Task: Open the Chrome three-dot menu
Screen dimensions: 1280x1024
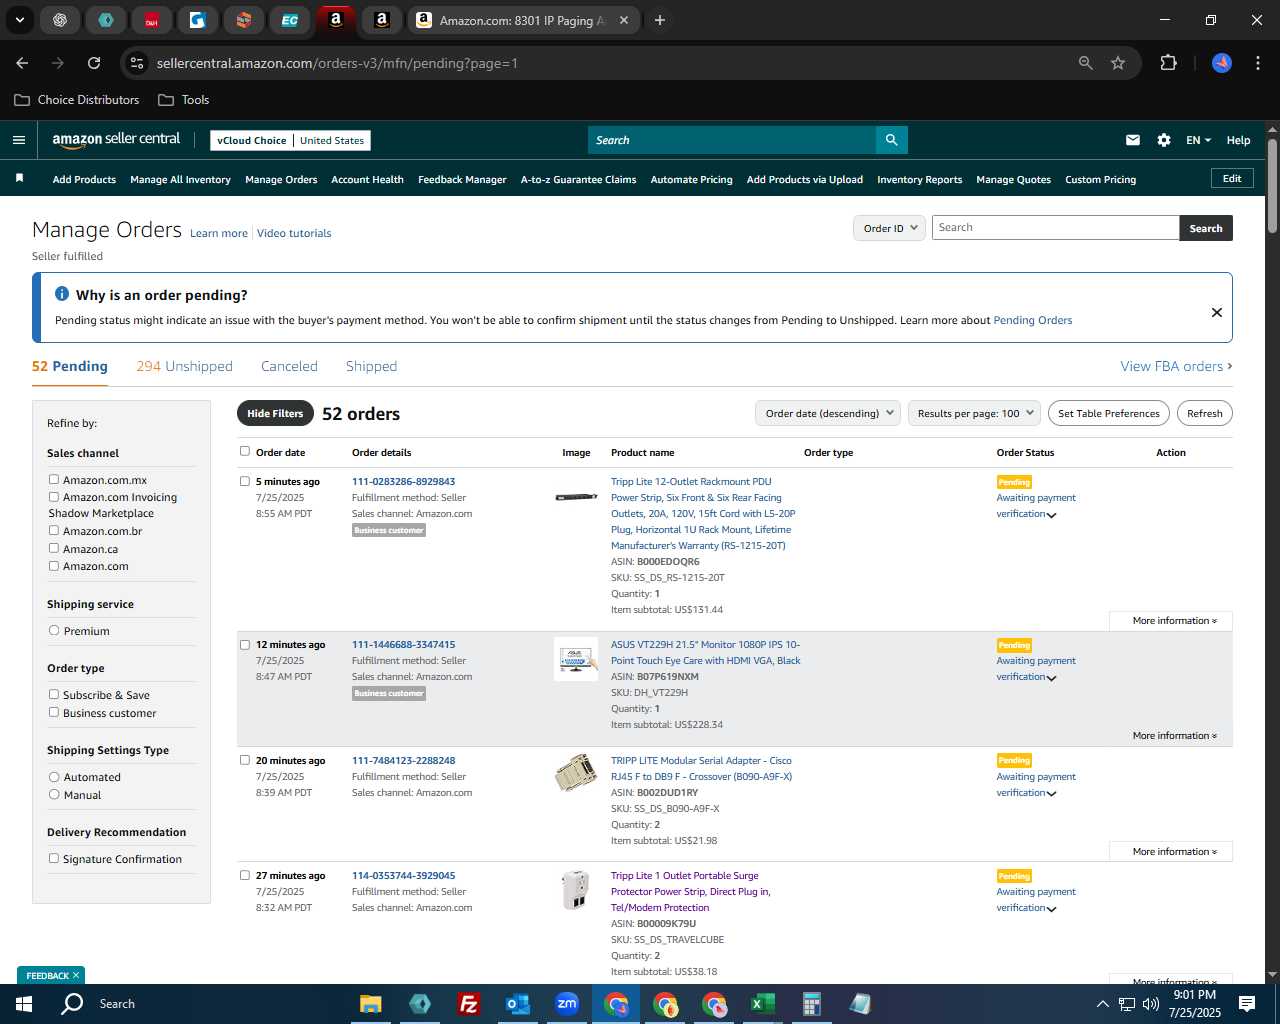Action: [x=1256, y=63]
